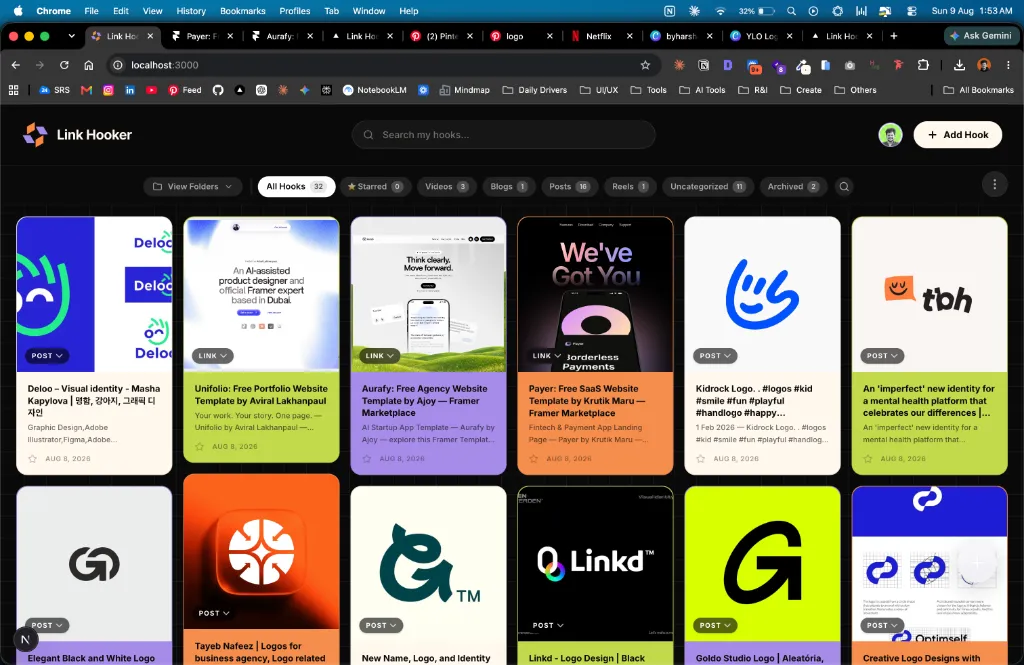The image size is (1024, 665).
Task: Open POST type dropdown on tbh card
Action: 882,356
